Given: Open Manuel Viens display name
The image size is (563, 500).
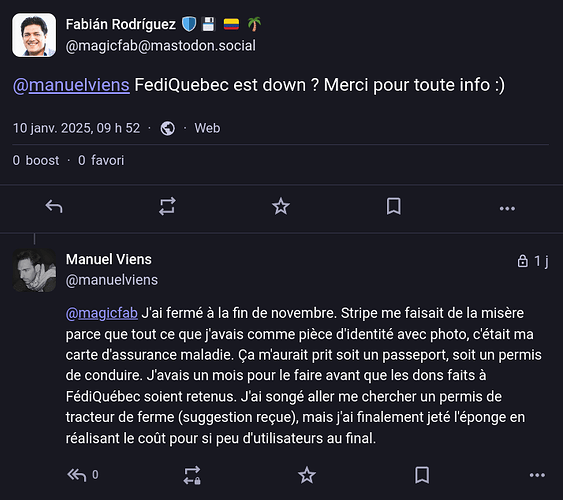Looking at the screenshot, I should (x=108, y=259).
